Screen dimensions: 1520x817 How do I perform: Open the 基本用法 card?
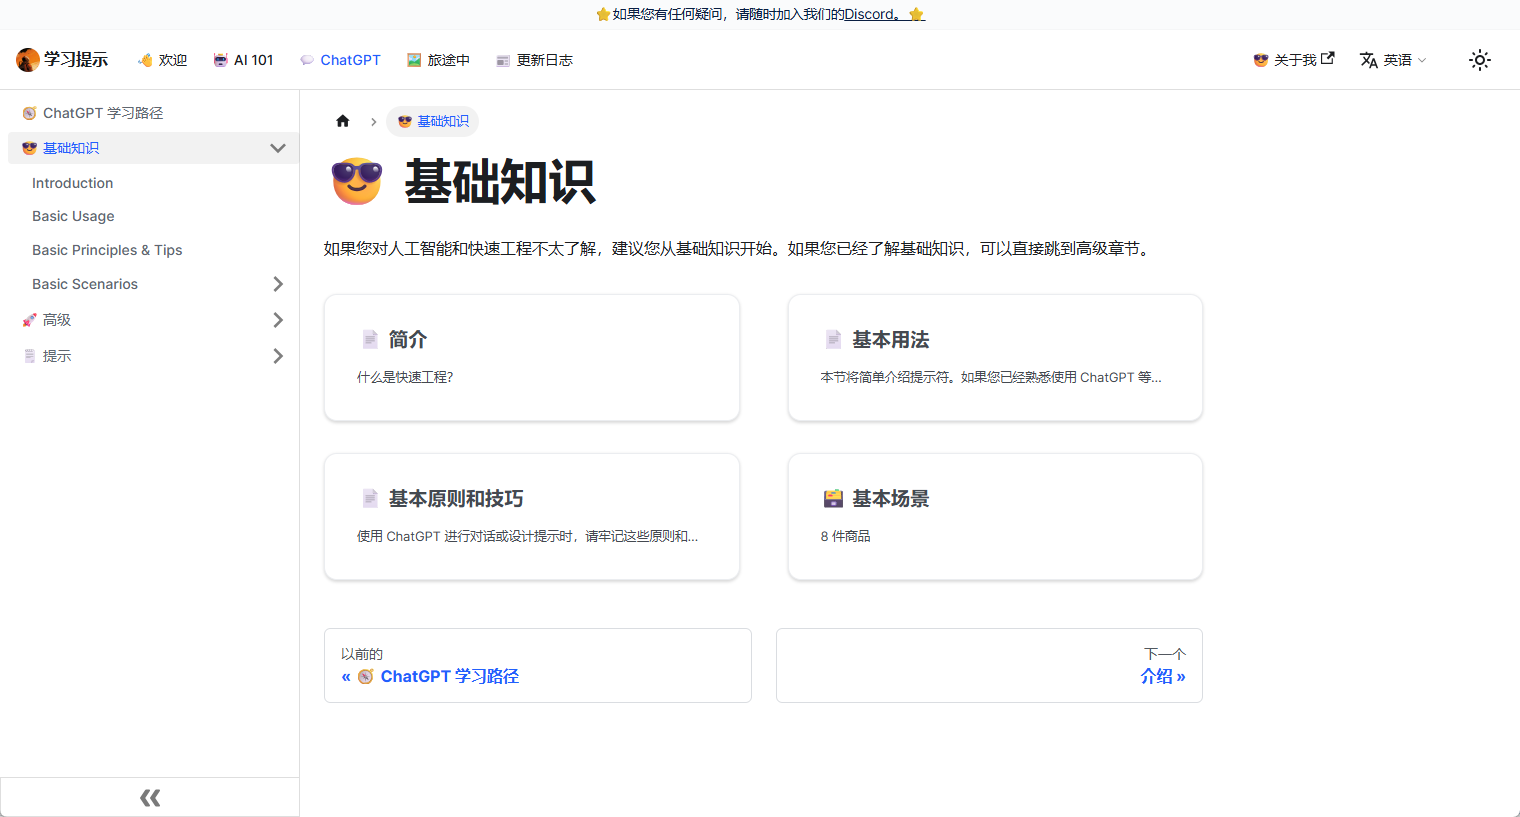pyautogui.click(x=995, y=357)
